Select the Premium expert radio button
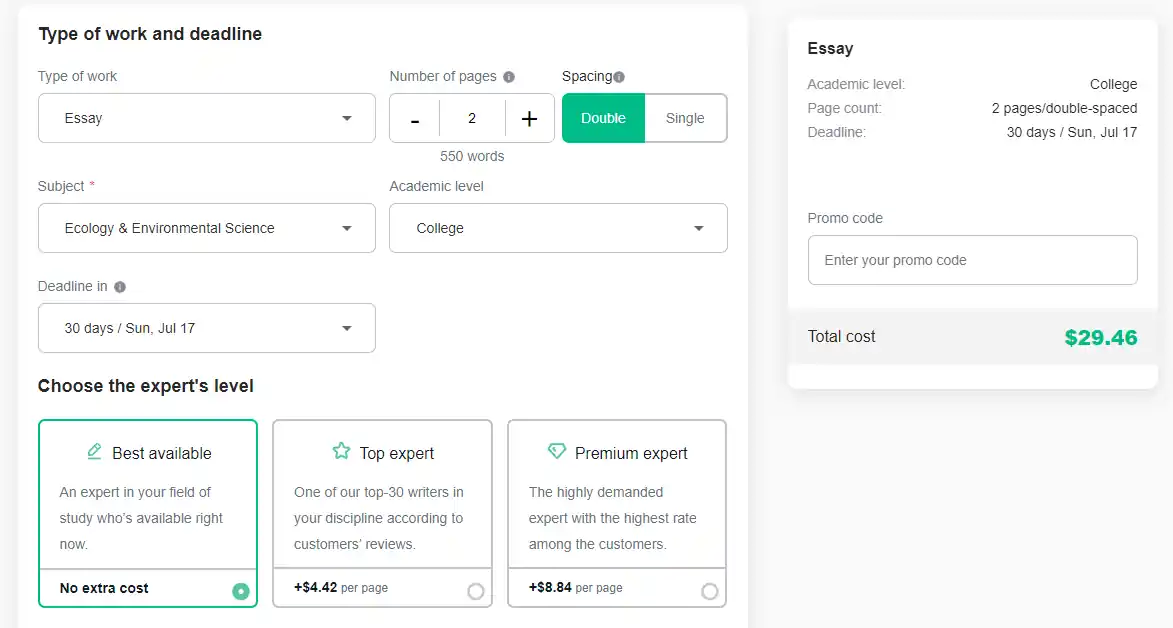The width and height of the screenshot is (1173, 628). tap(710, 591)
